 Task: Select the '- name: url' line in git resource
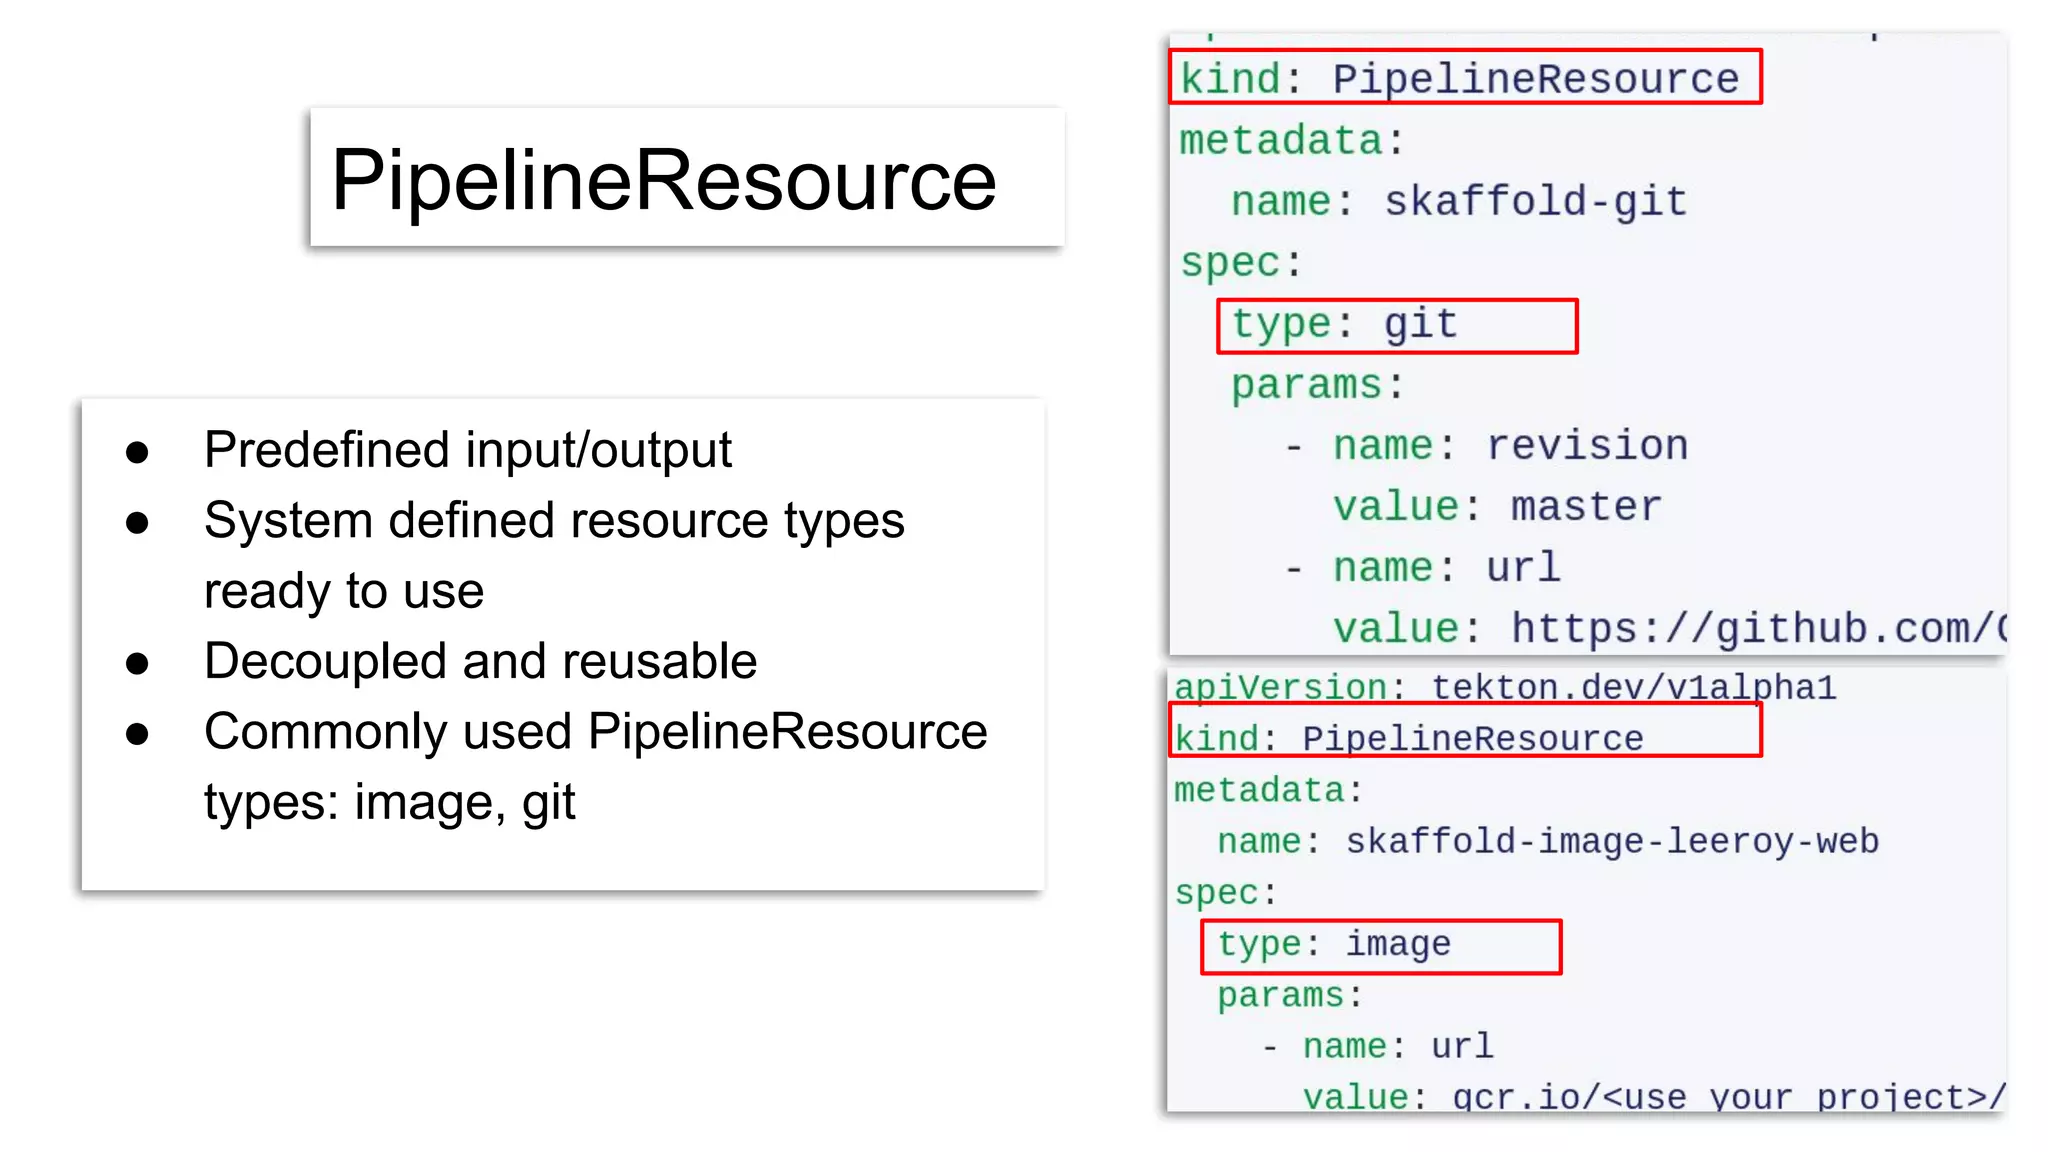1422,568
